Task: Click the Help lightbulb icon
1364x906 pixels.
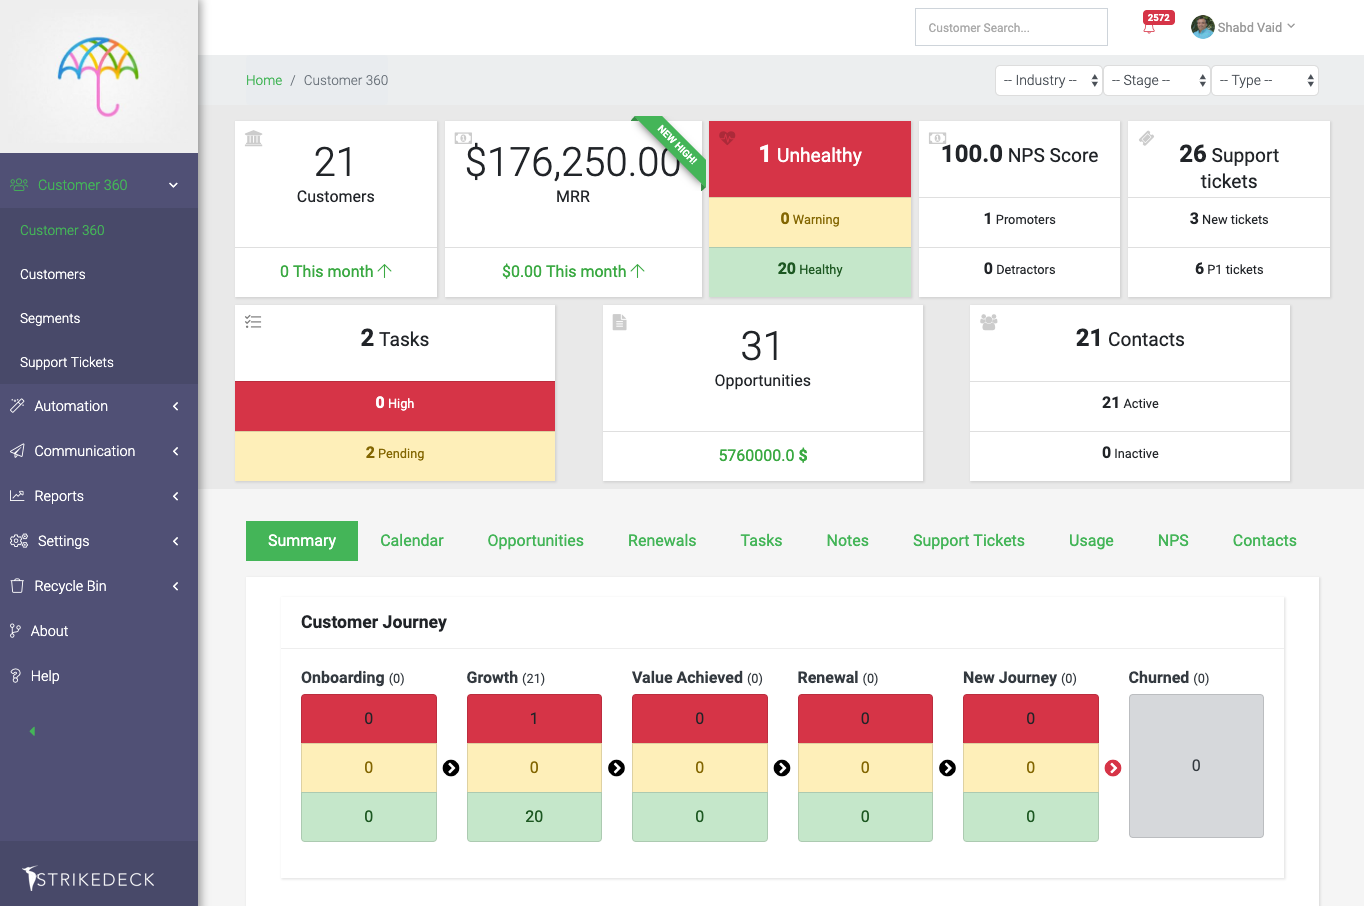Action: coord(15,676)
